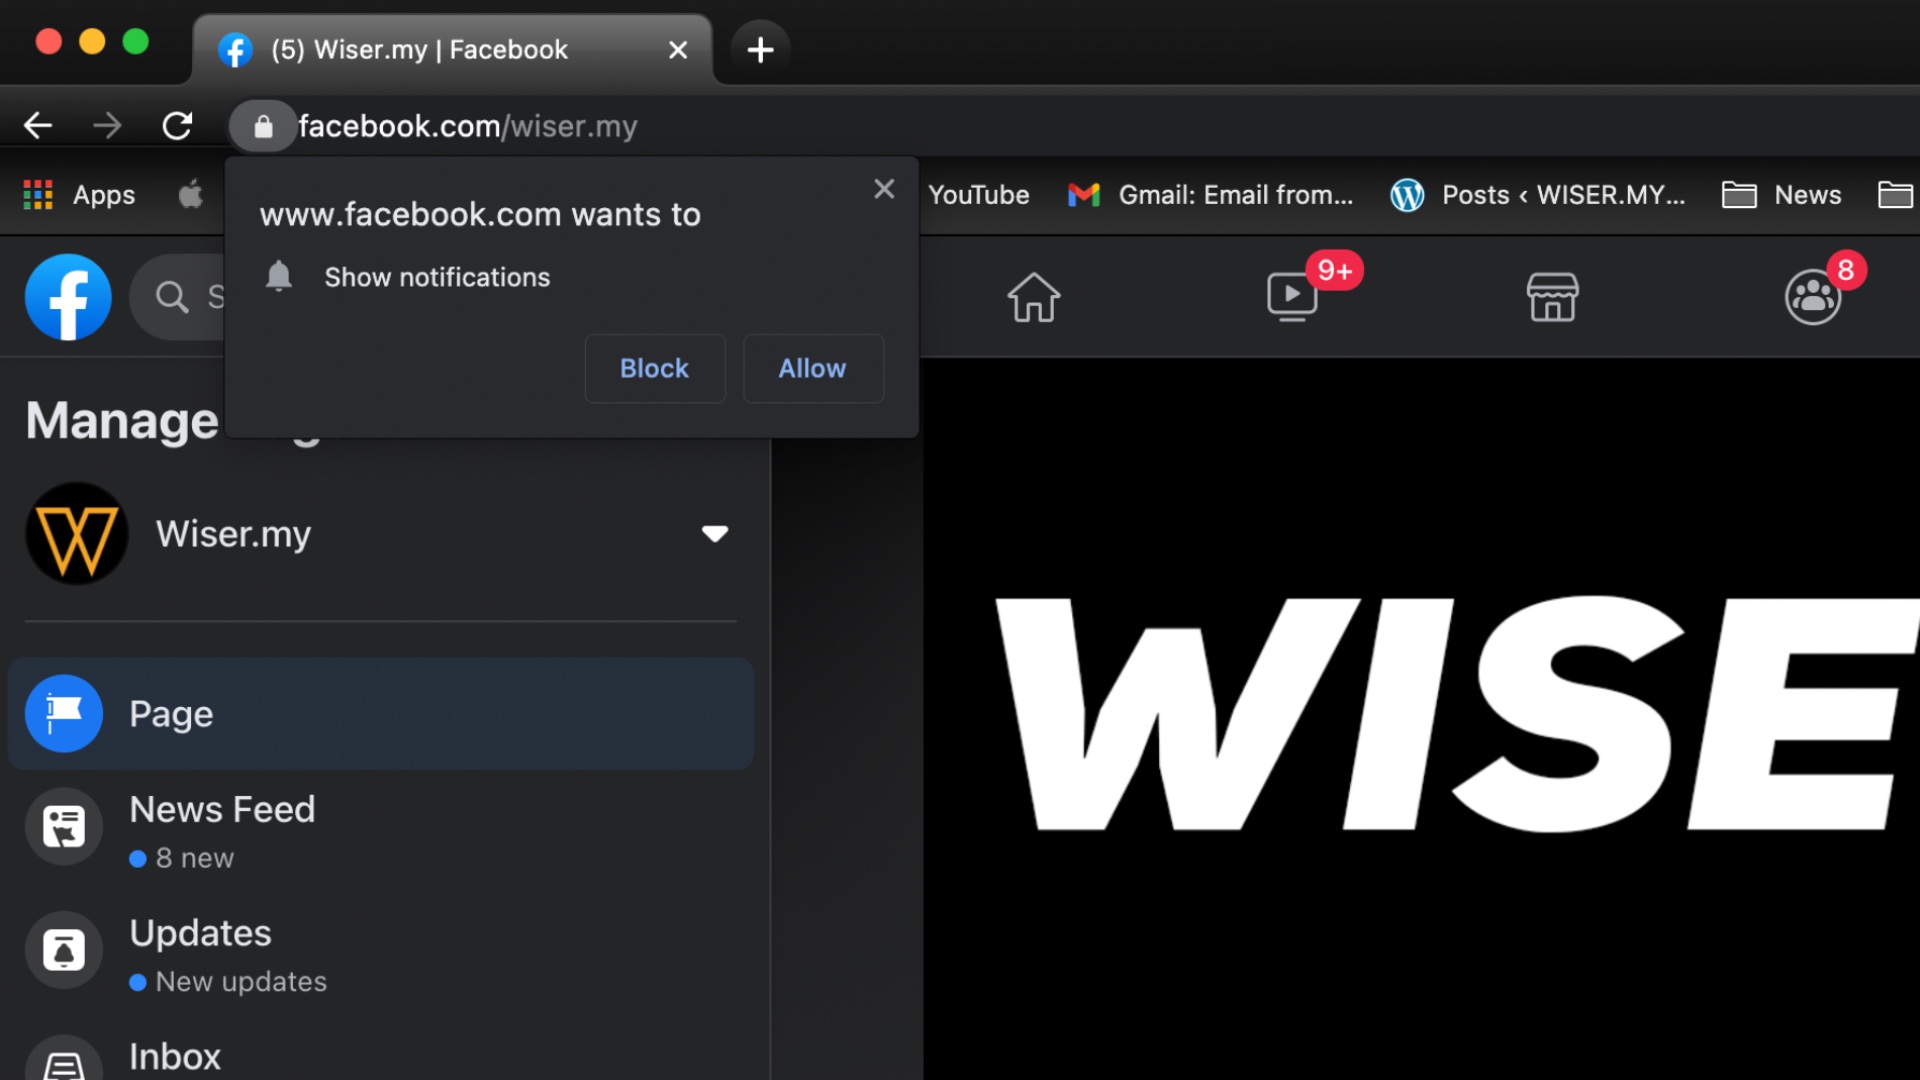1920x1080 pixels.
Task: Click the site lock icon in address bar
Action: [x=263, y=127]
